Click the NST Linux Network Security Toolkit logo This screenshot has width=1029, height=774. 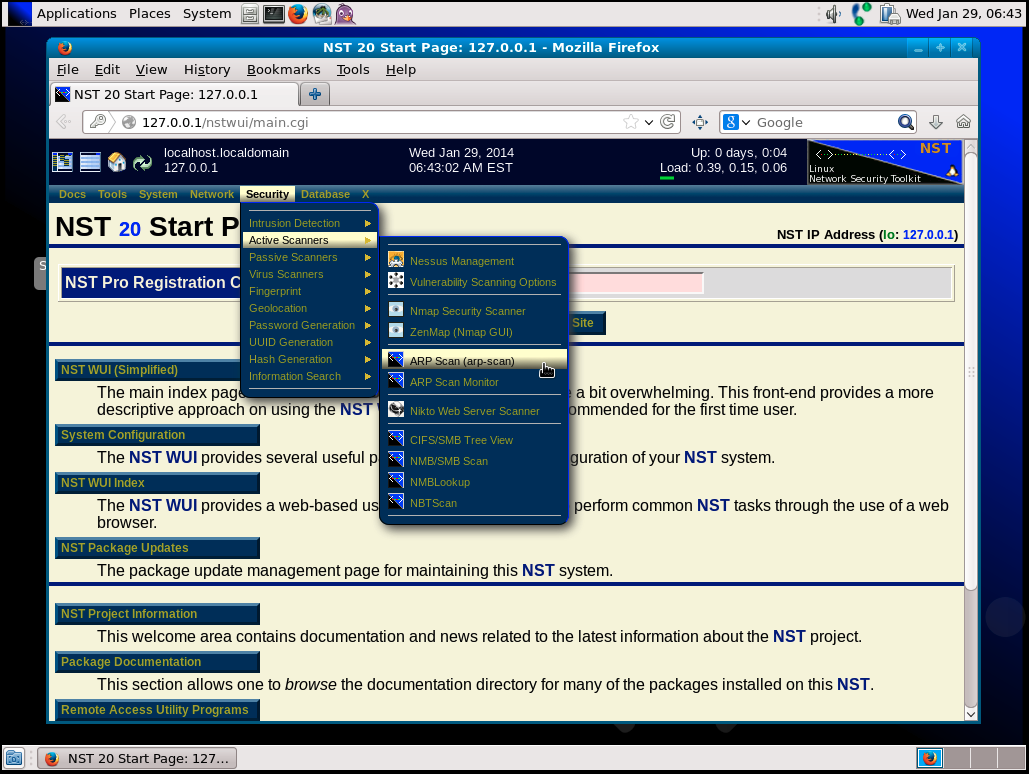coord(884,161)
